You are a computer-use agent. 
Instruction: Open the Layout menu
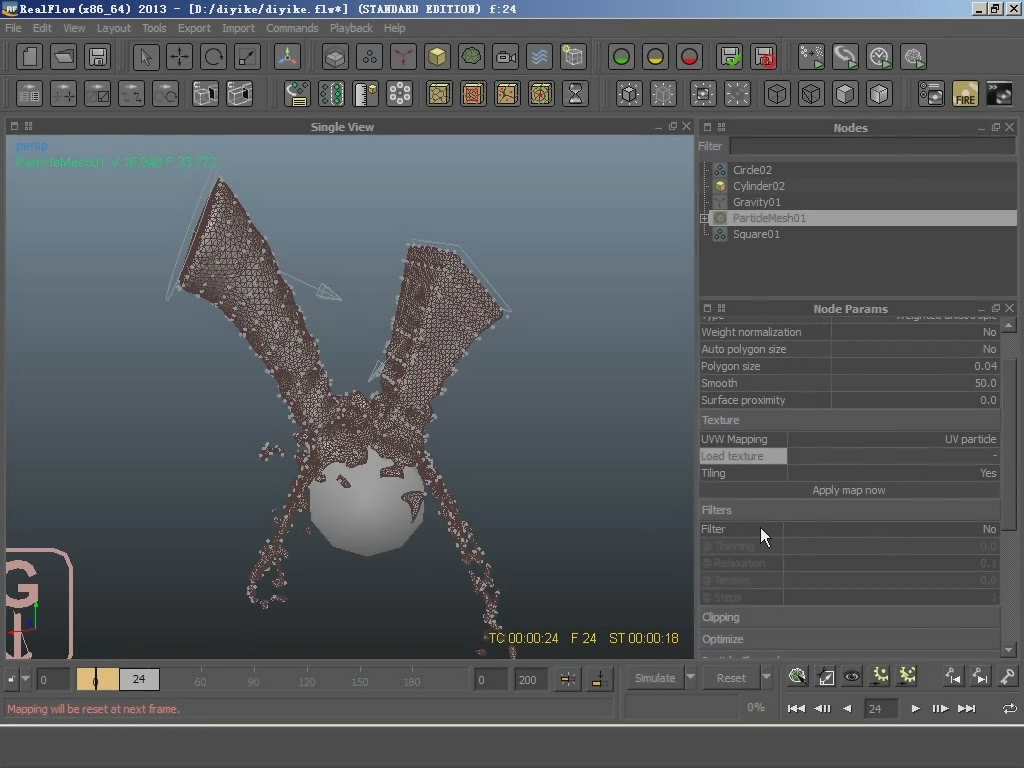point(114,28)
